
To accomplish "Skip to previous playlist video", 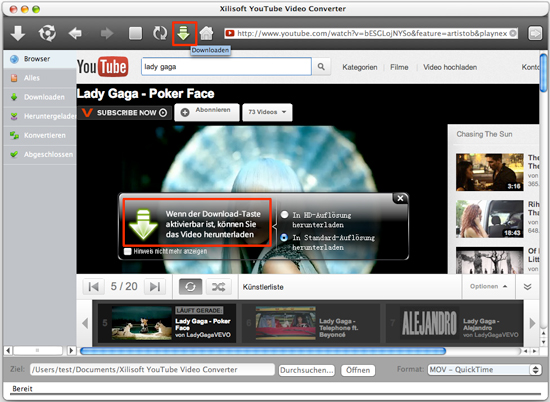I will coord(93,287).
